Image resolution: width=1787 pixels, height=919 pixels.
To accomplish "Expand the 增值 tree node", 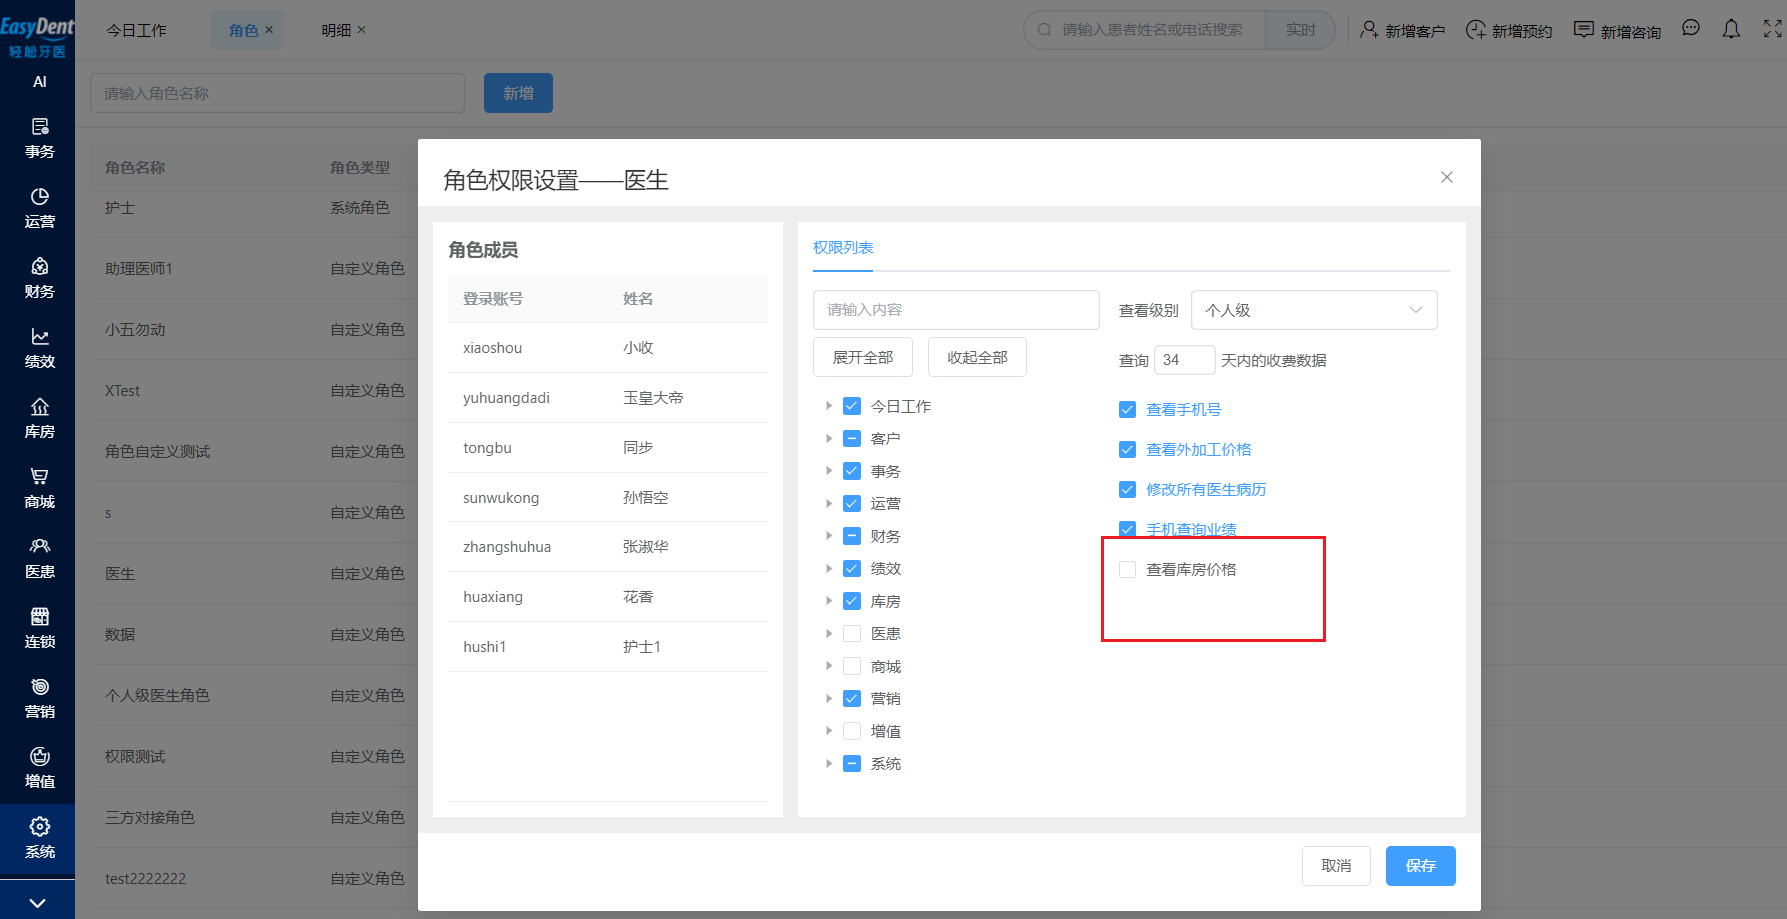I will (x=828, y=731).
